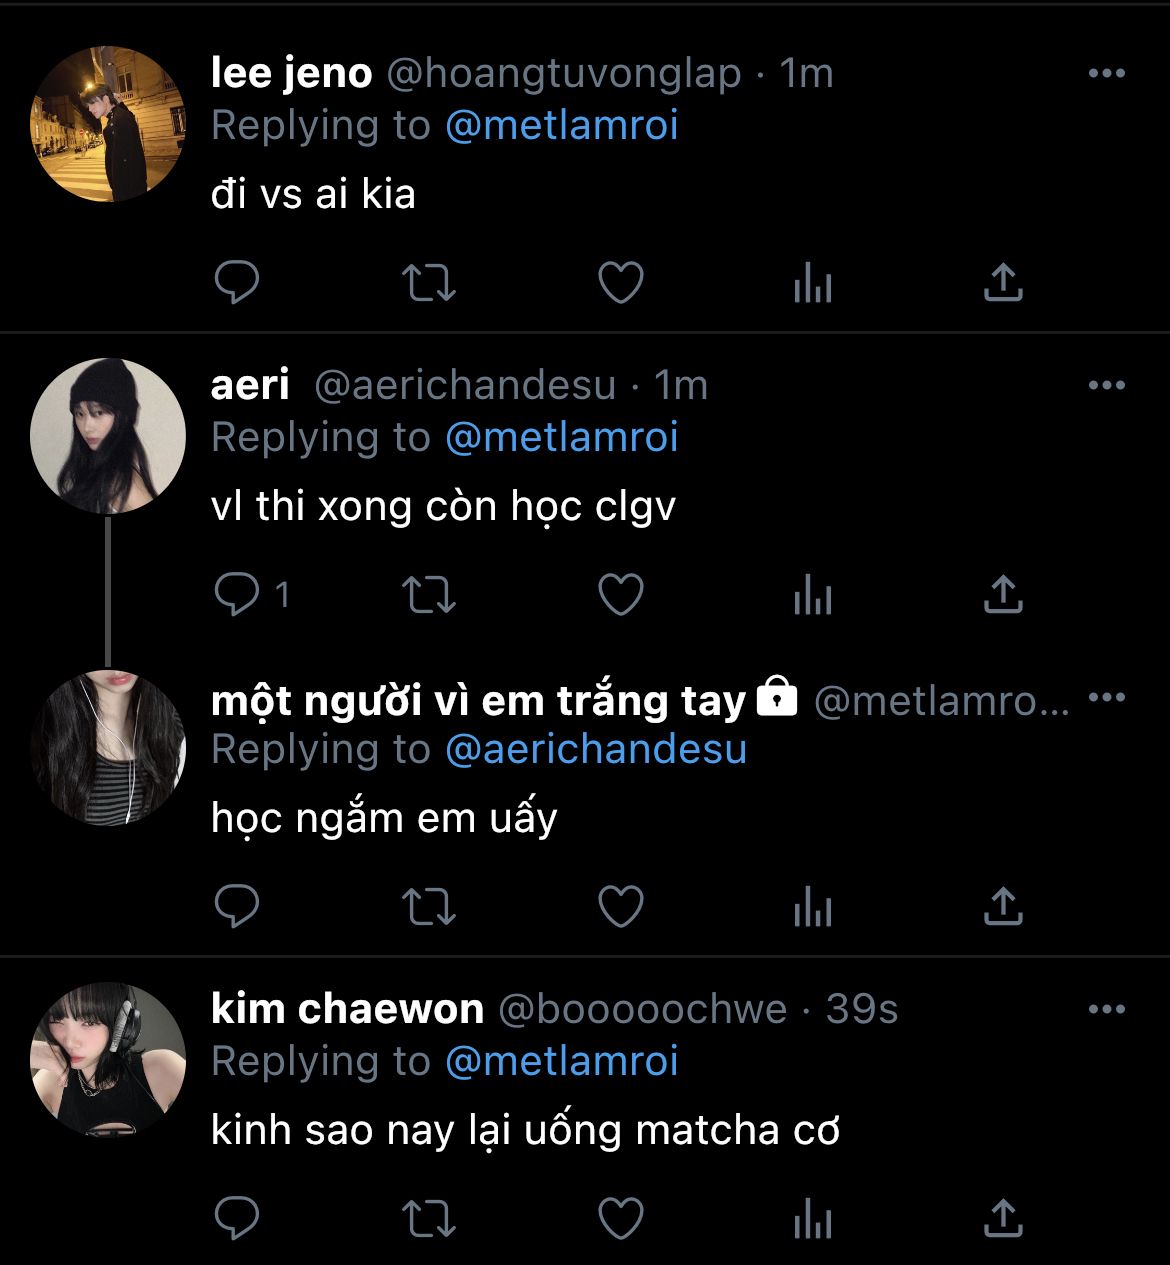Open @aerichandesu mention link
Viewport: 1170px width, 1265px height.
click(595, 750)
